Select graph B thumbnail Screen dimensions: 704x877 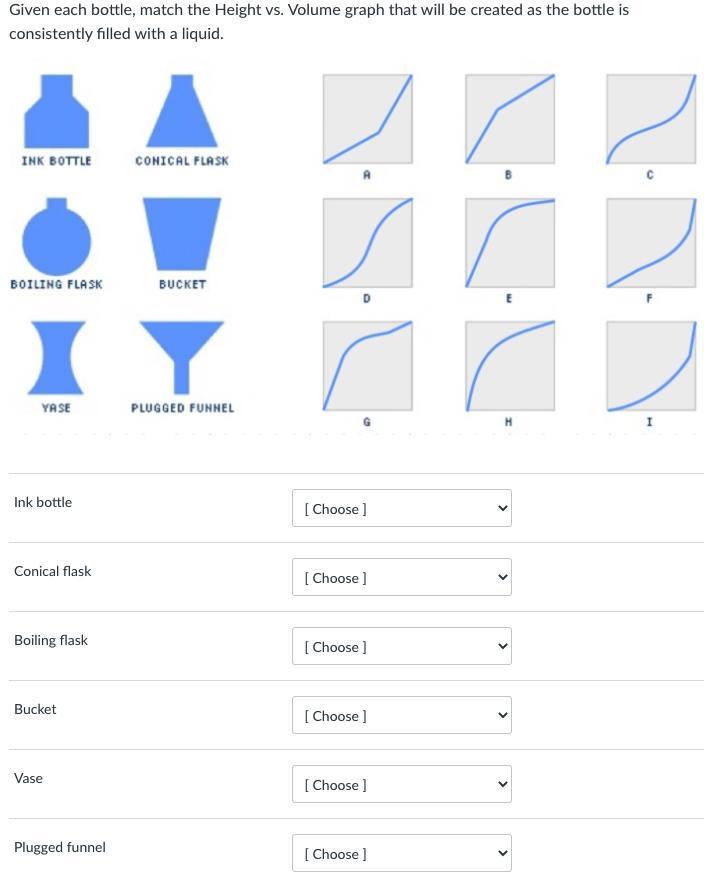click(510, 119)
